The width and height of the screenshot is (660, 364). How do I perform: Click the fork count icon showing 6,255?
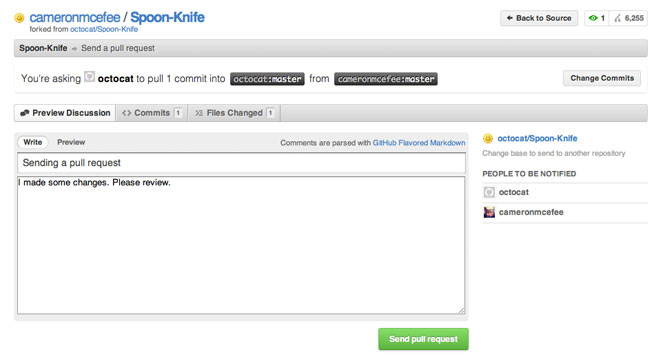click(x=617, y=18)
